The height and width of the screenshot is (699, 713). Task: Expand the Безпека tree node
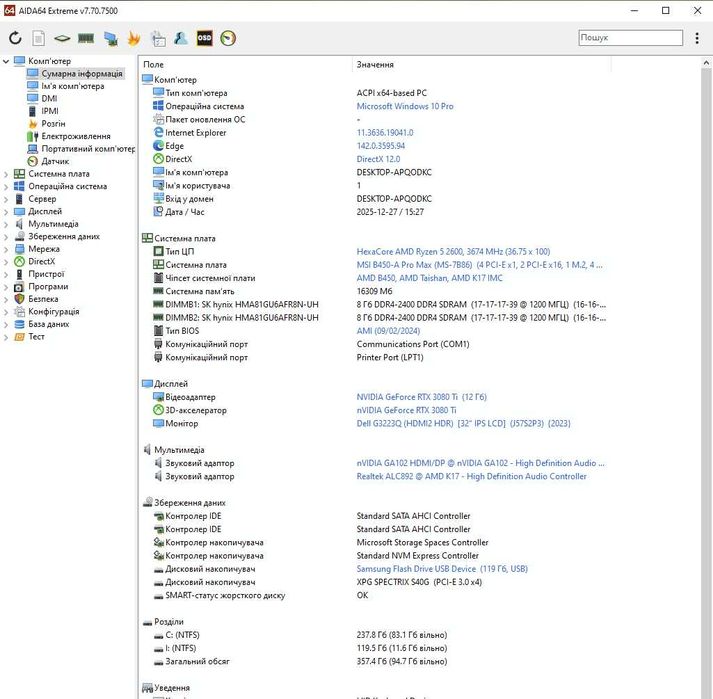tap(7, 299)
